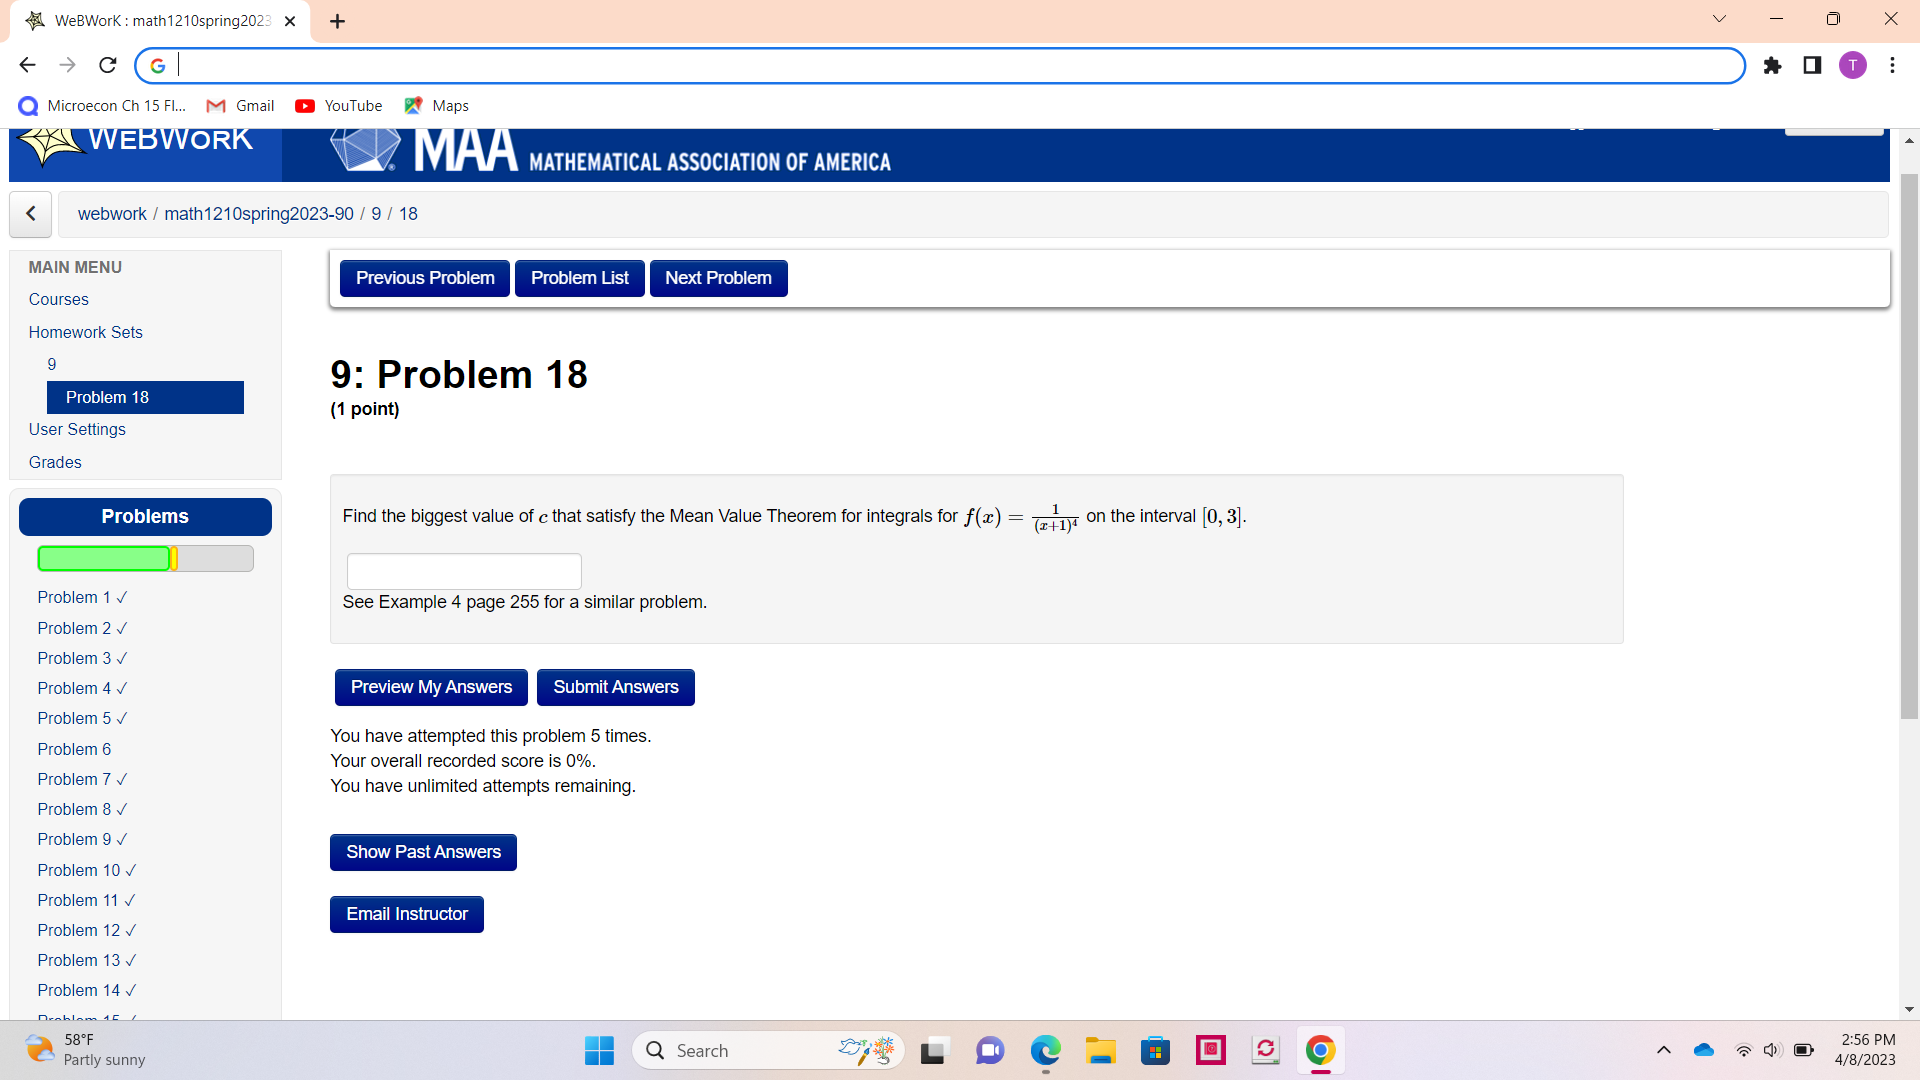Click inside the answer input box
The image size is (1920, 1080).
[x=463, y=570]
